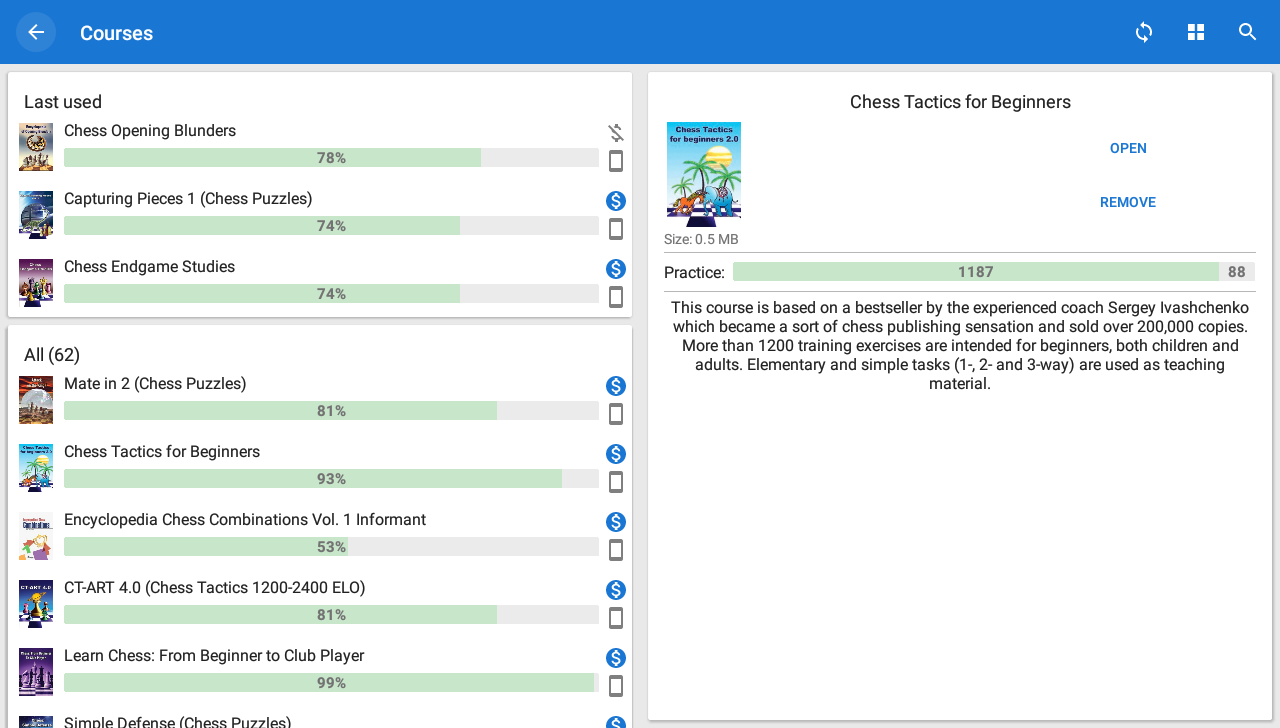
Task: Tap the free-course icon on Chess Opening Blunders
Action: tap(616, 133)
